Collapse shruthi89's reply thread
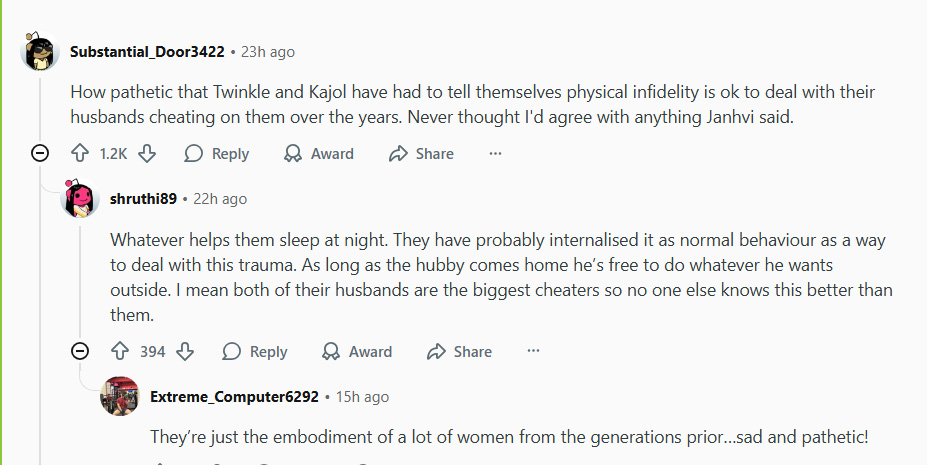The height and width of the screenshot is (465, 927). pos(80,352)
